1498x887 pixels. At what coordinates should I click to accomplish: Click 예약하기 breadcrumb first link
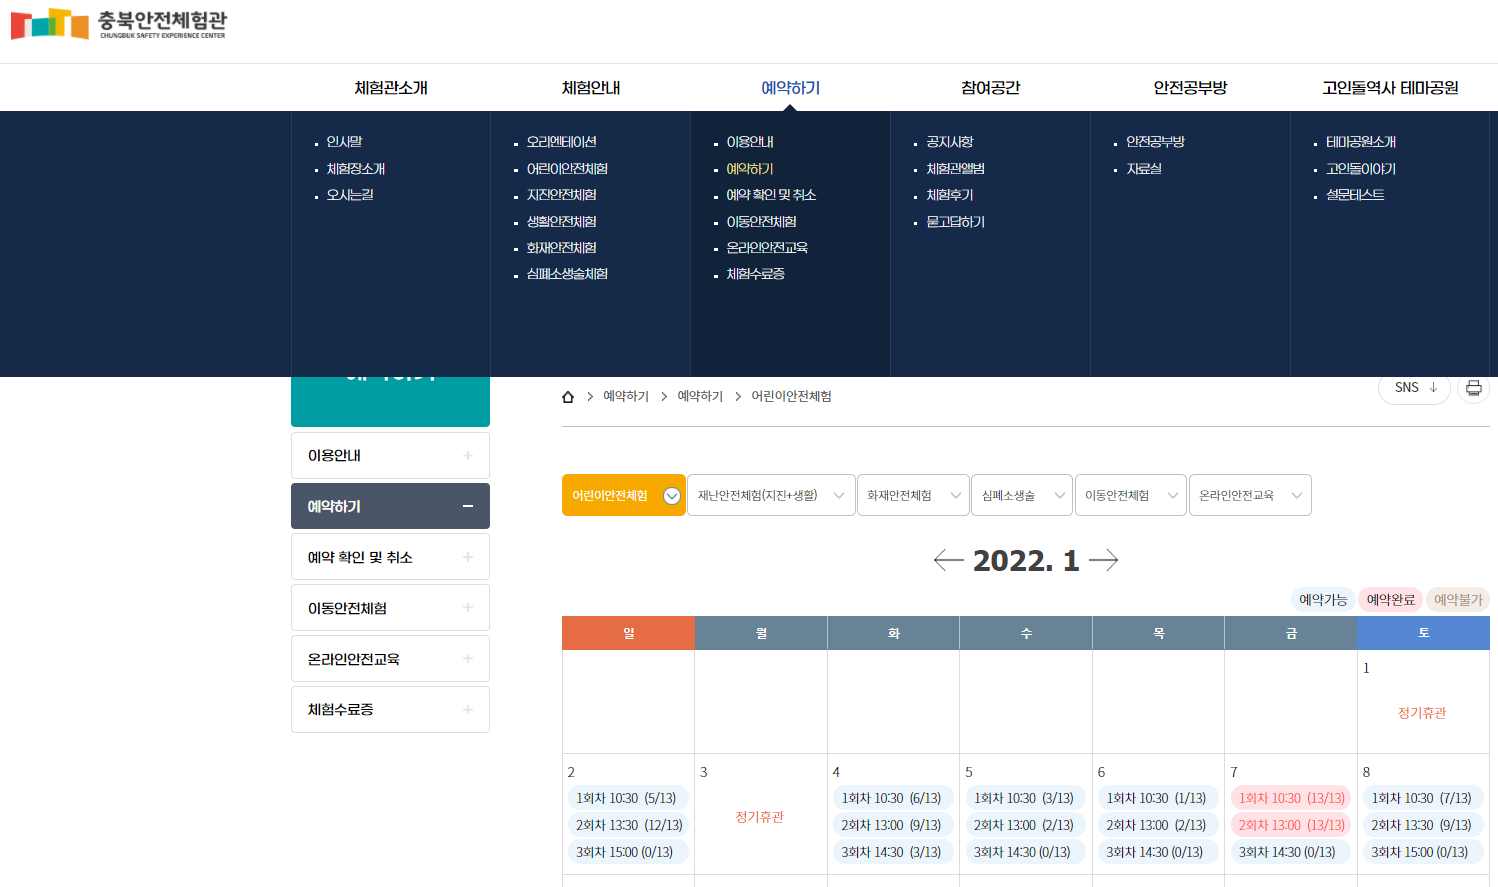pyautogui.click(x=626, y=397)
